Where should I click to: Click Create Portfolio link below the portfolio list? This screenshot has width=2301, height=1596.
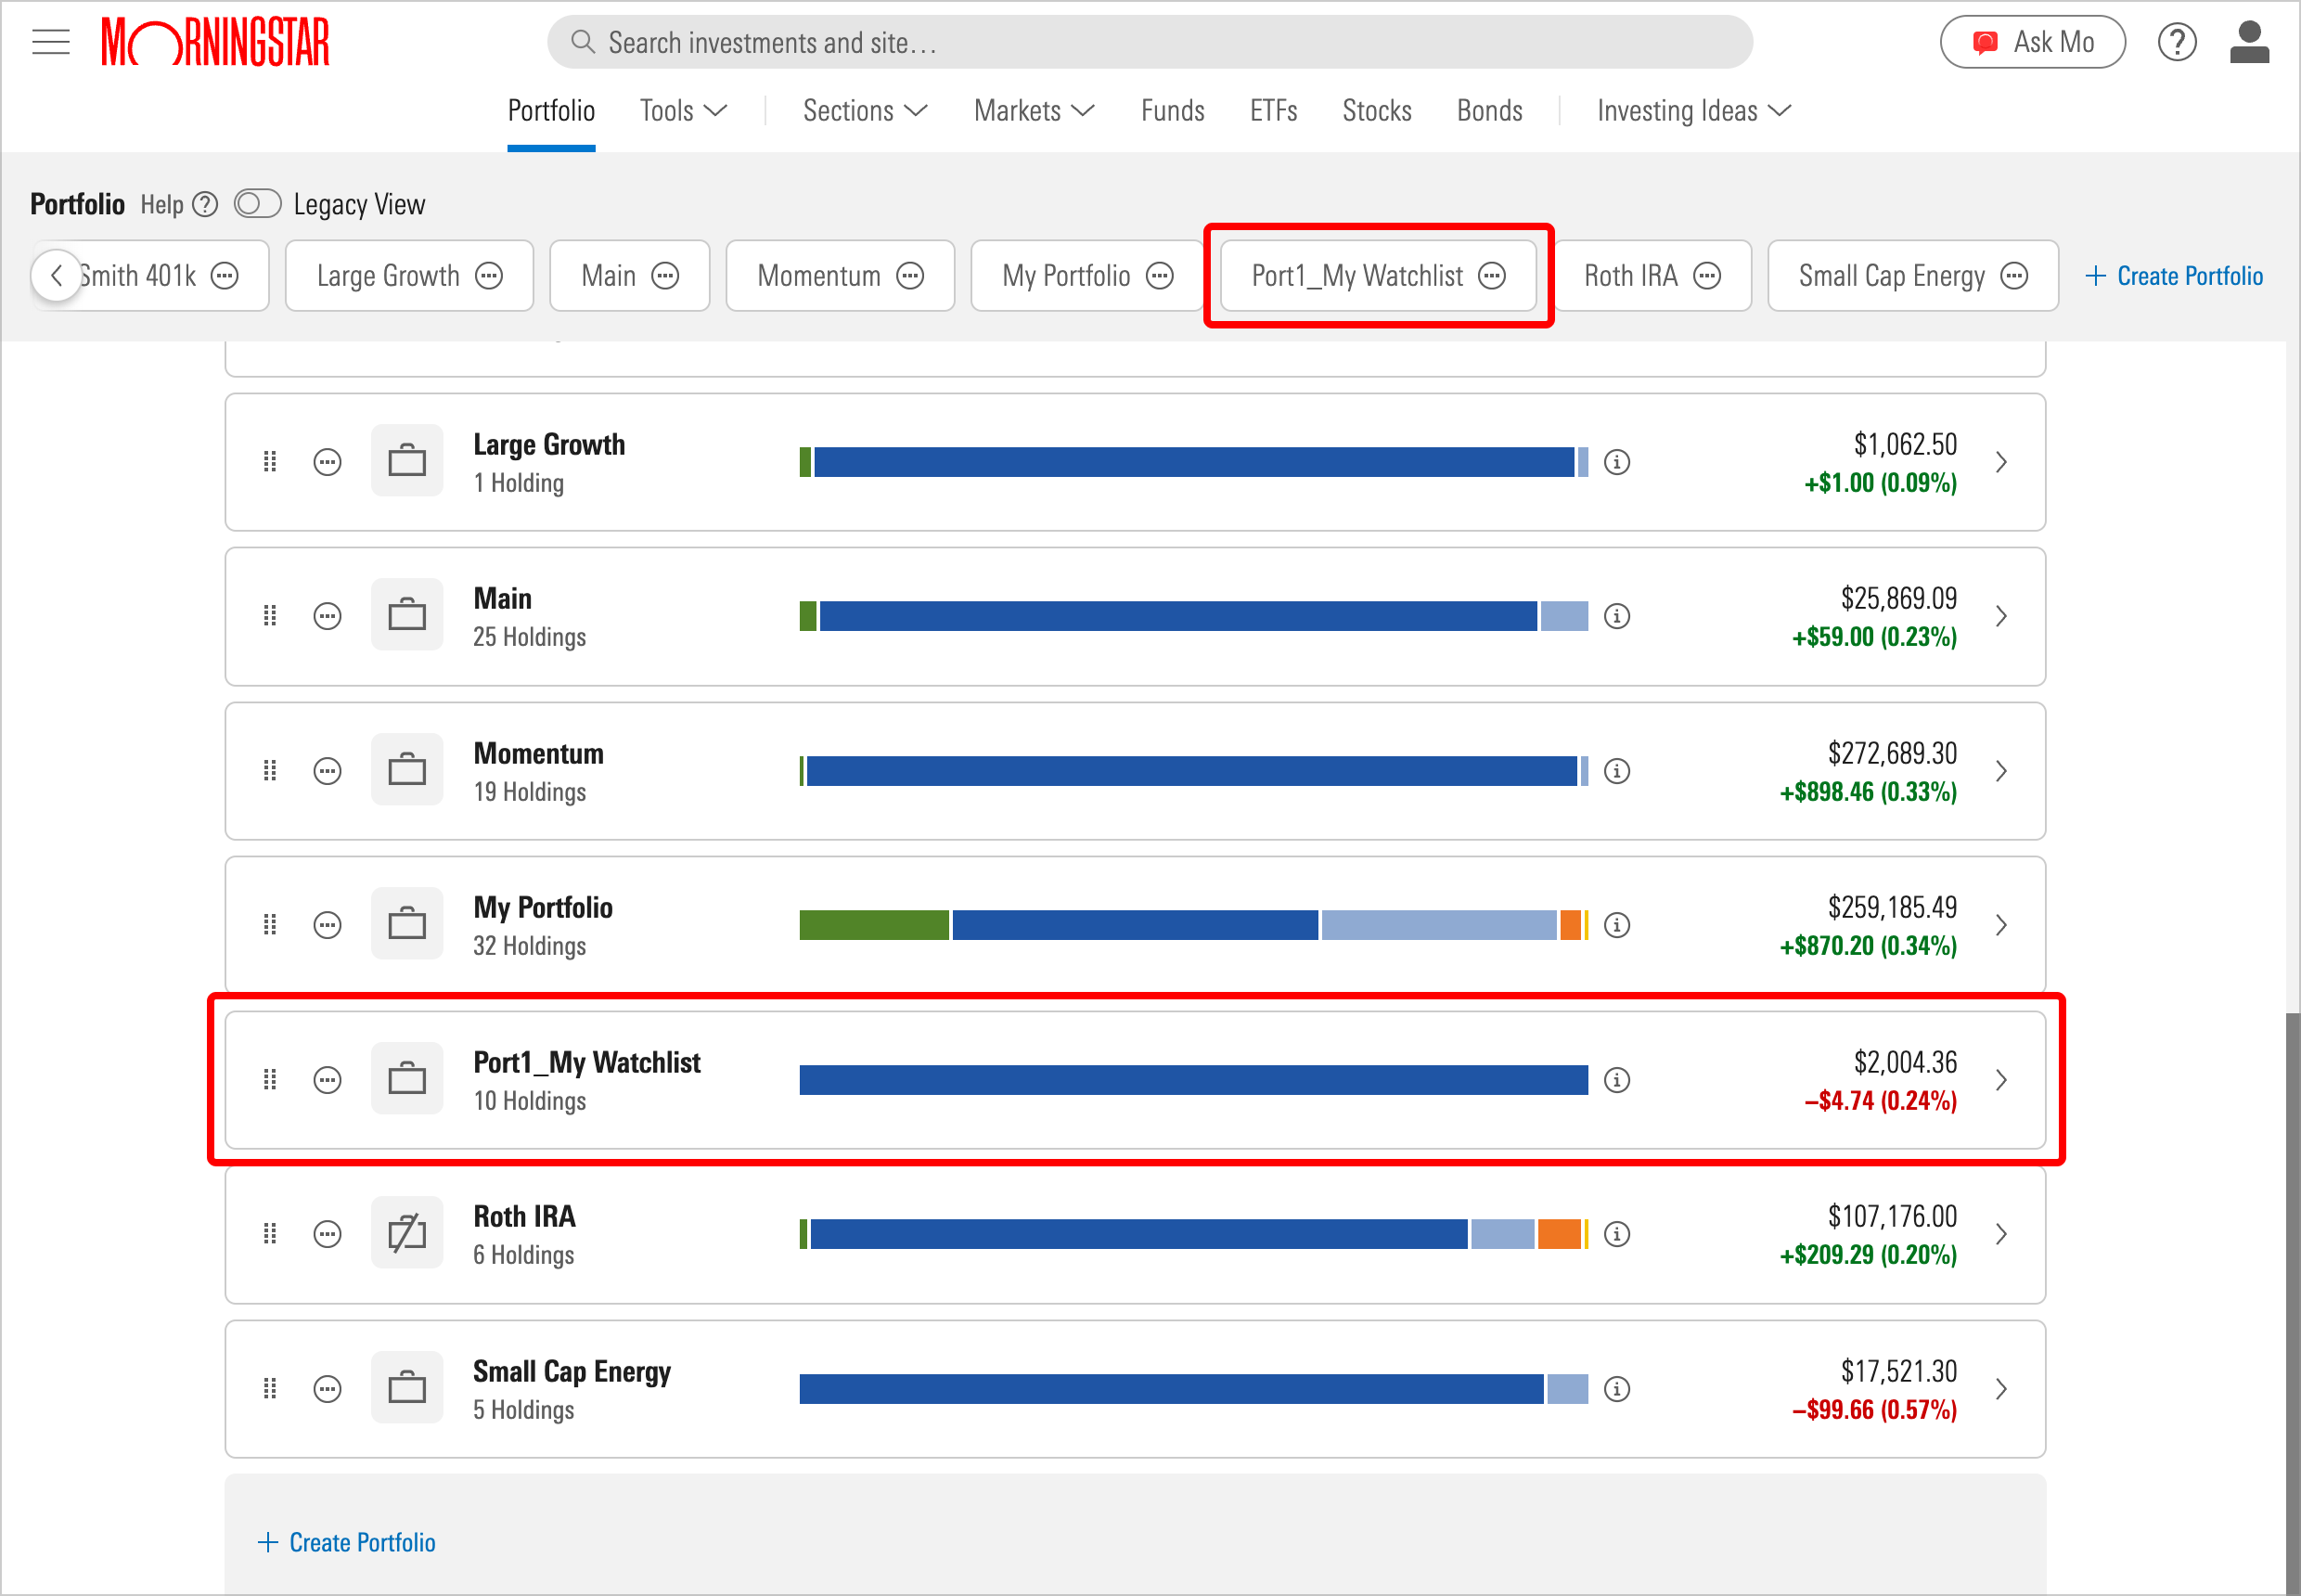[x=346, y=1542]
